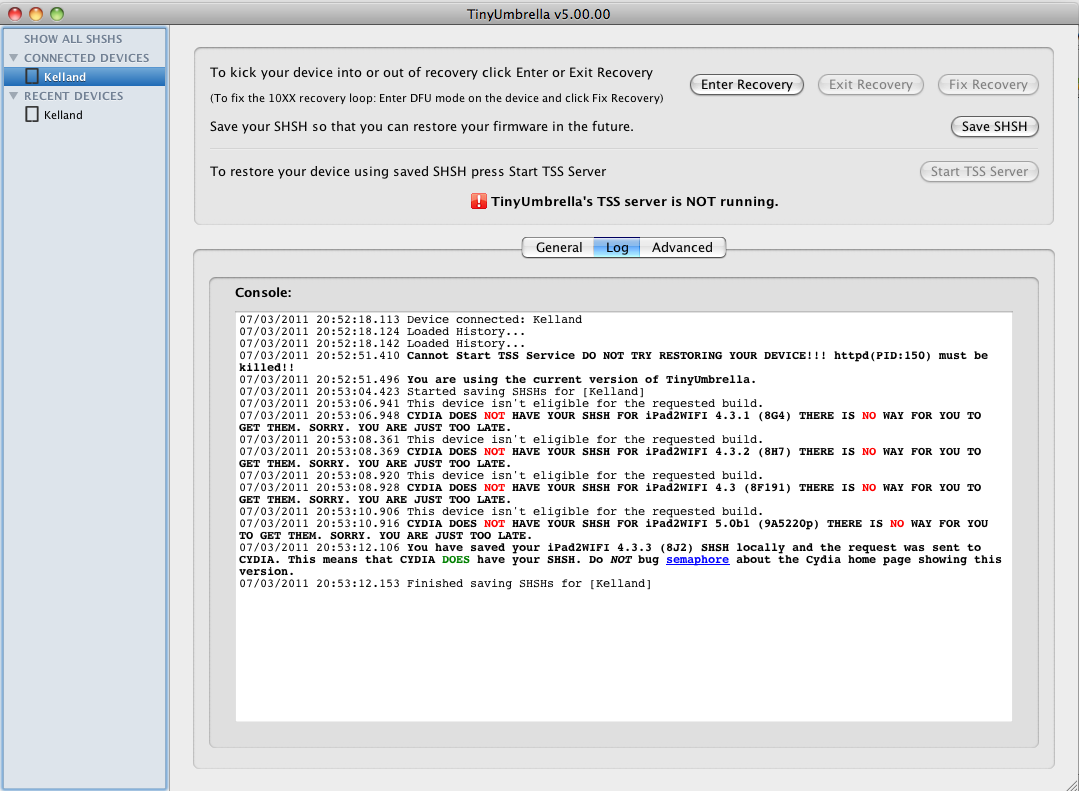Image resolution: width=1079 pixels, height=791 pixels.
Task: Select Kelland under Recent Devices
Action: (x=85, y=115)
